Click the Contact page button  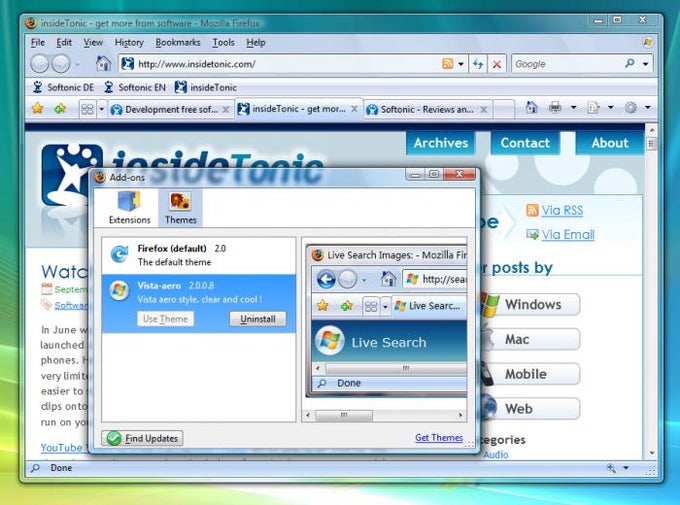pos(525,143)
